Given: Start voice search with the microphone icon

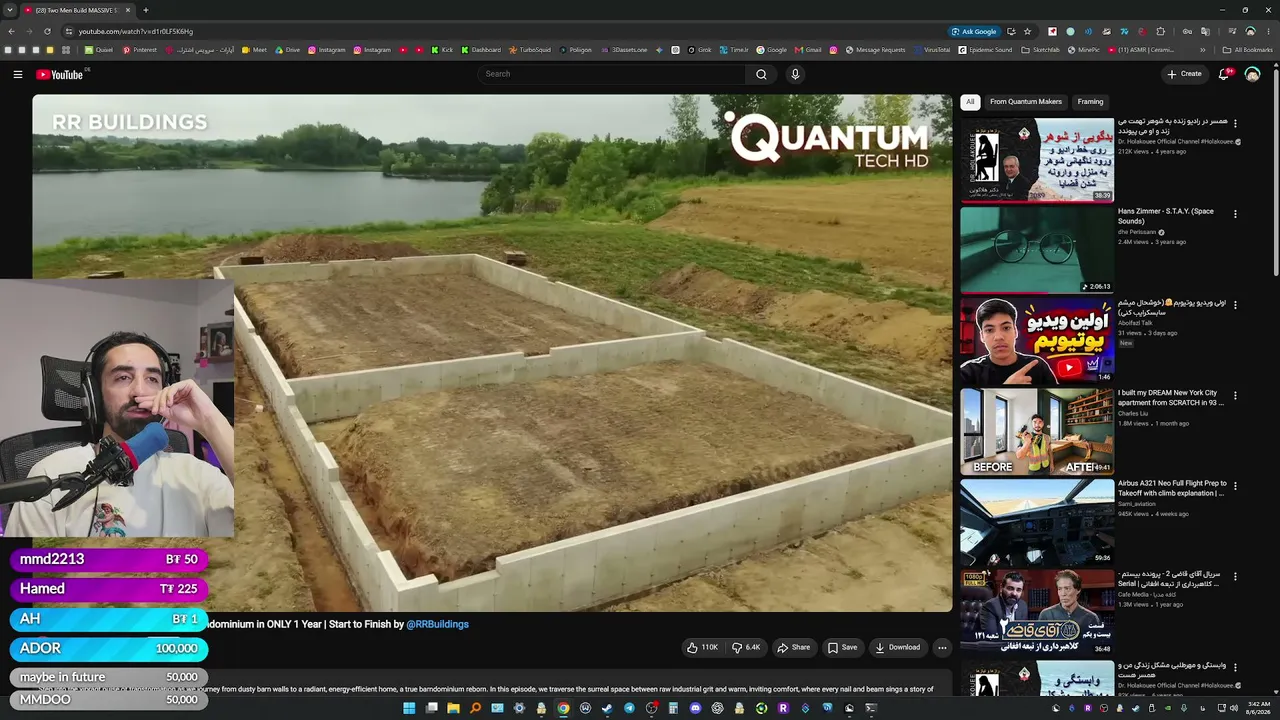Looking at the screenshot, I should tap(795, 74).
